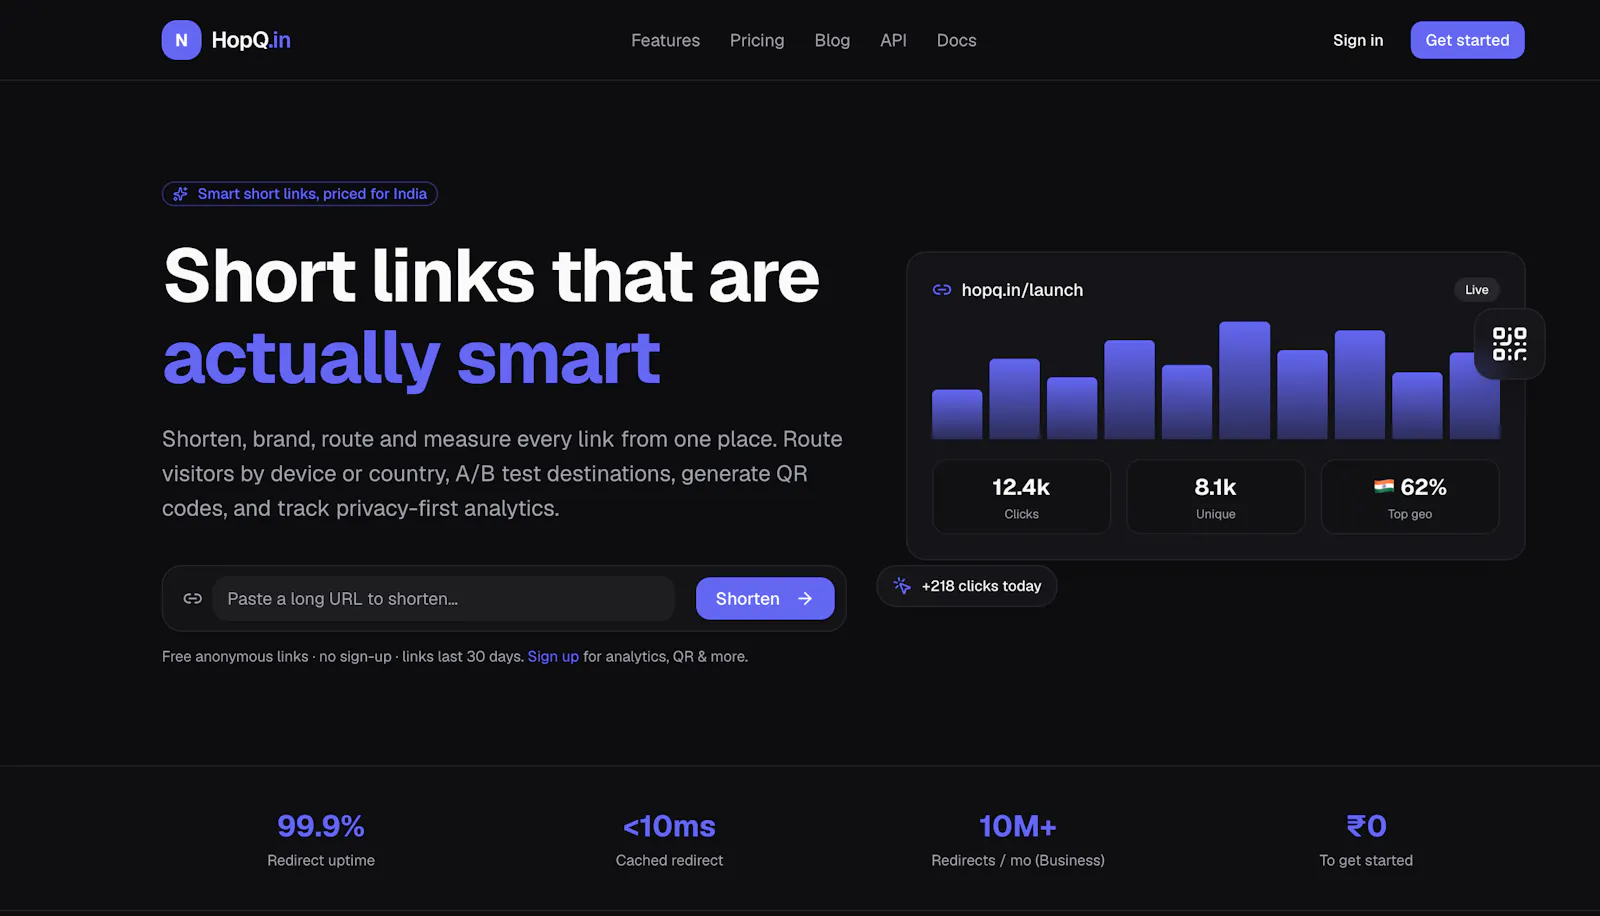Click the 'actually smart' headline text
This screenshot has width=1600, height=916.
(412, 358)
